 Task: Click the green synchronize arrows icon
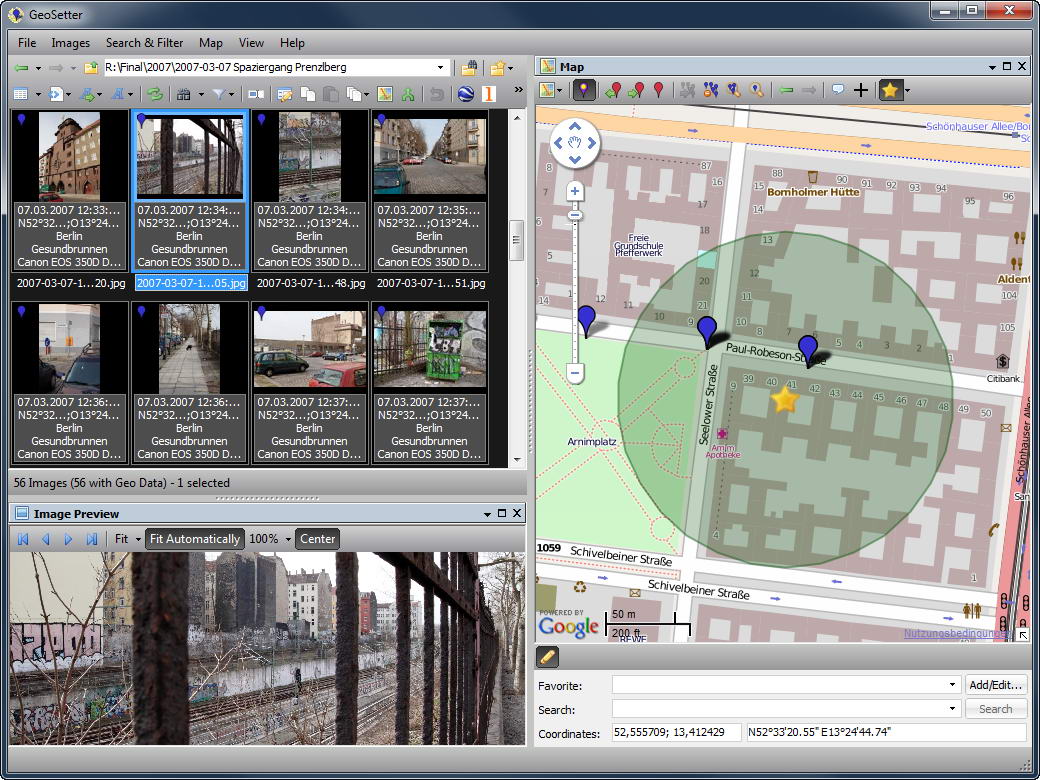[x=155, y=94]
